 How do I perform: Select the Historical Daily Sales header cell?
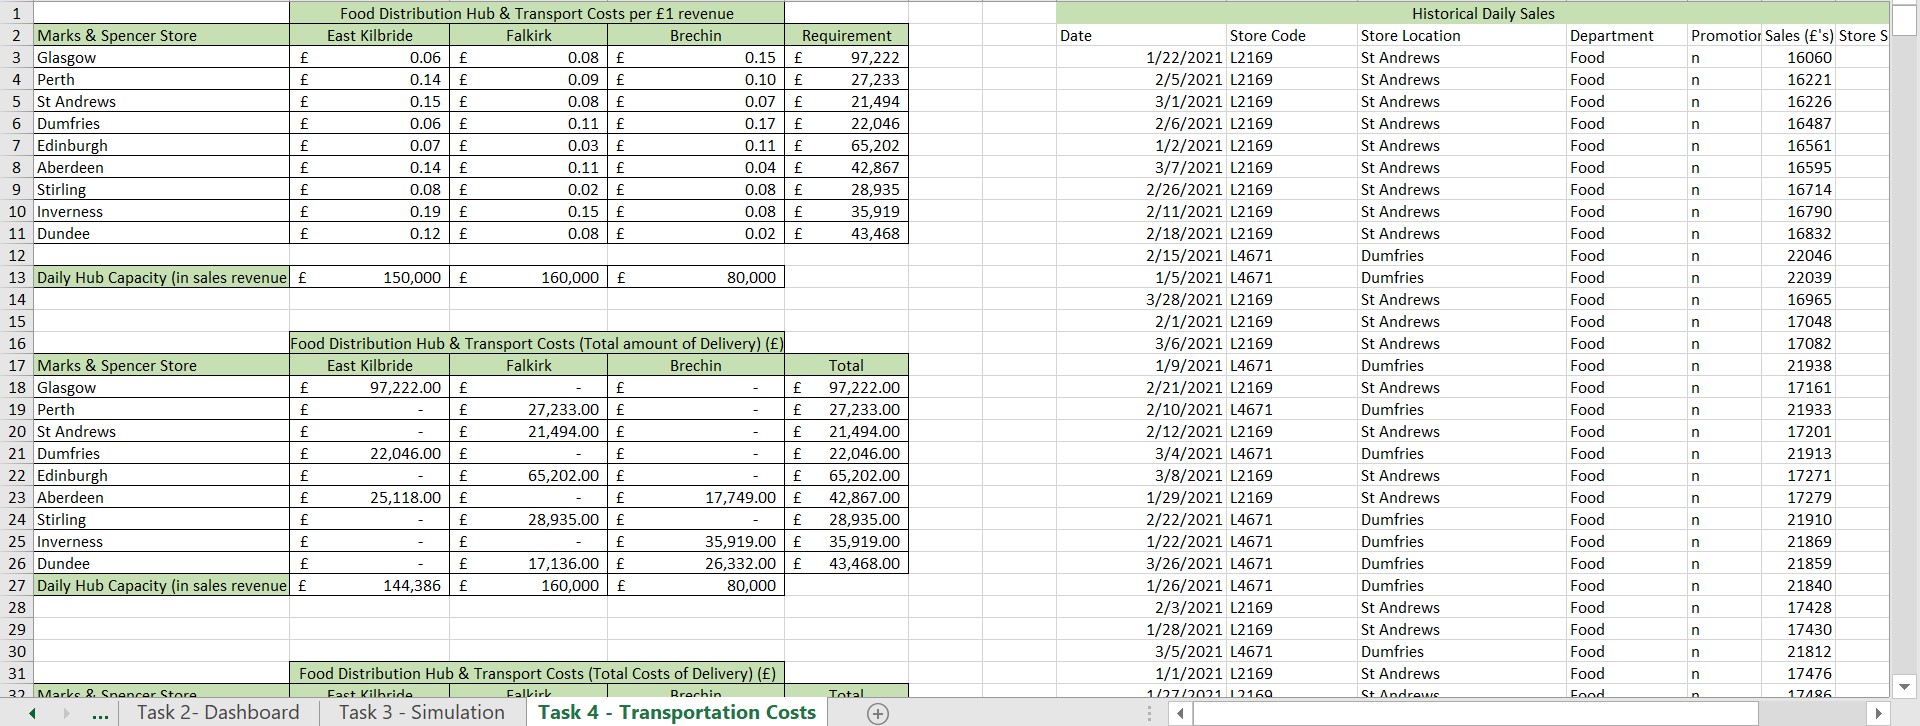(x=1482, y=14)
